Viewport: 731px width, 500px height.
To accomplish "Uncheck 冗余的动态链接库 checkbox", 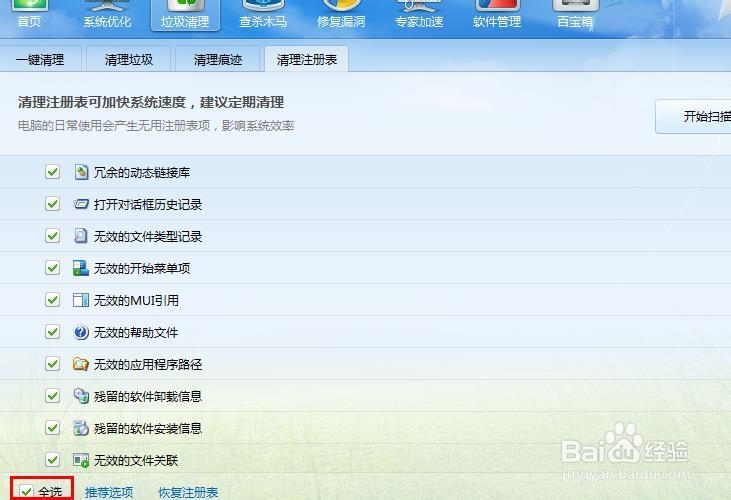I will pos(53,172).
